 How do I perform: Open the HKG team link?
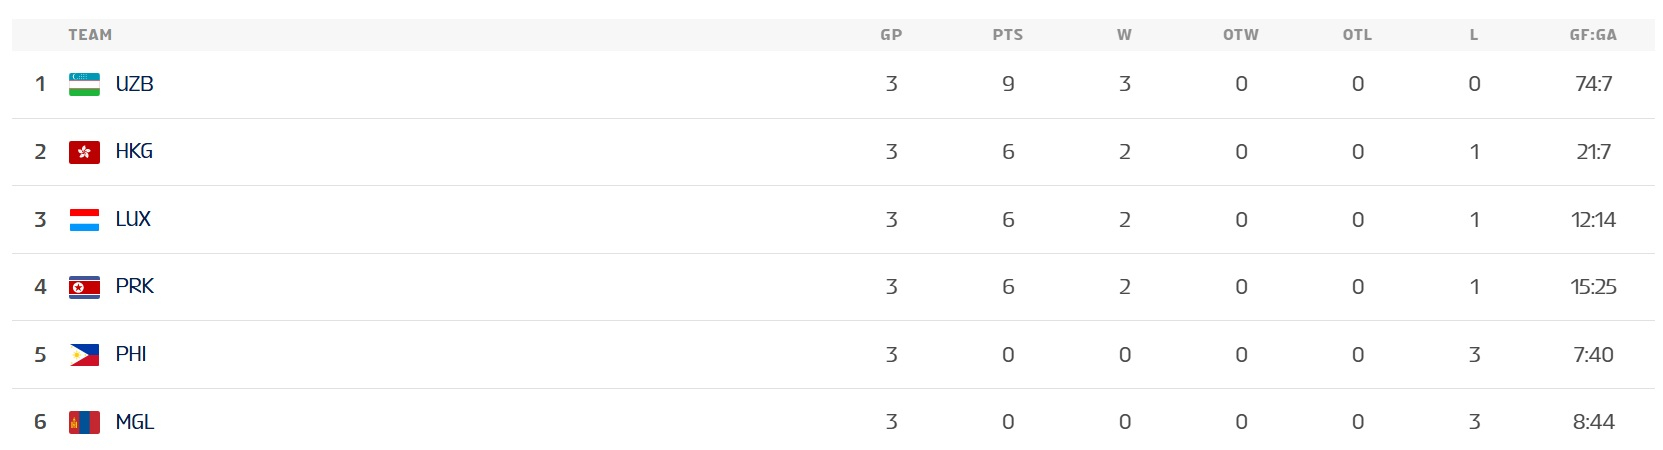134,151
